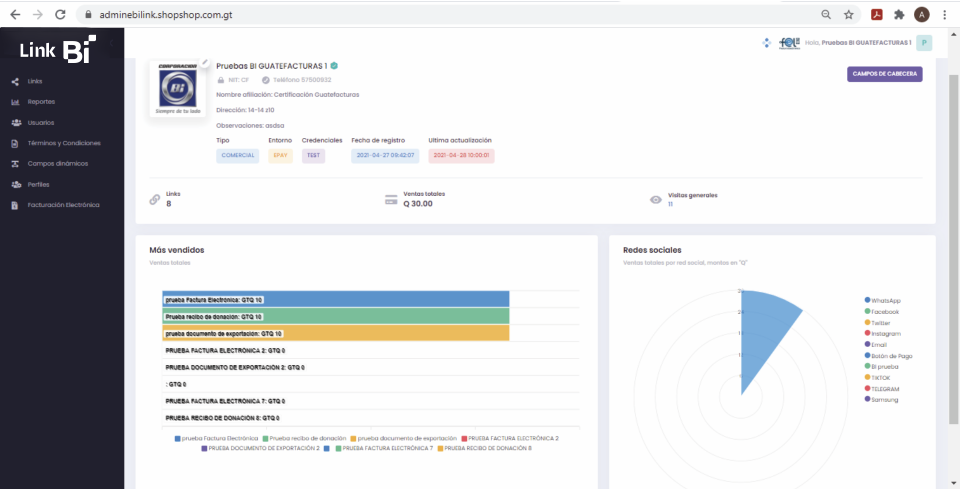Click the FEL logo in header

click(789, 43)
